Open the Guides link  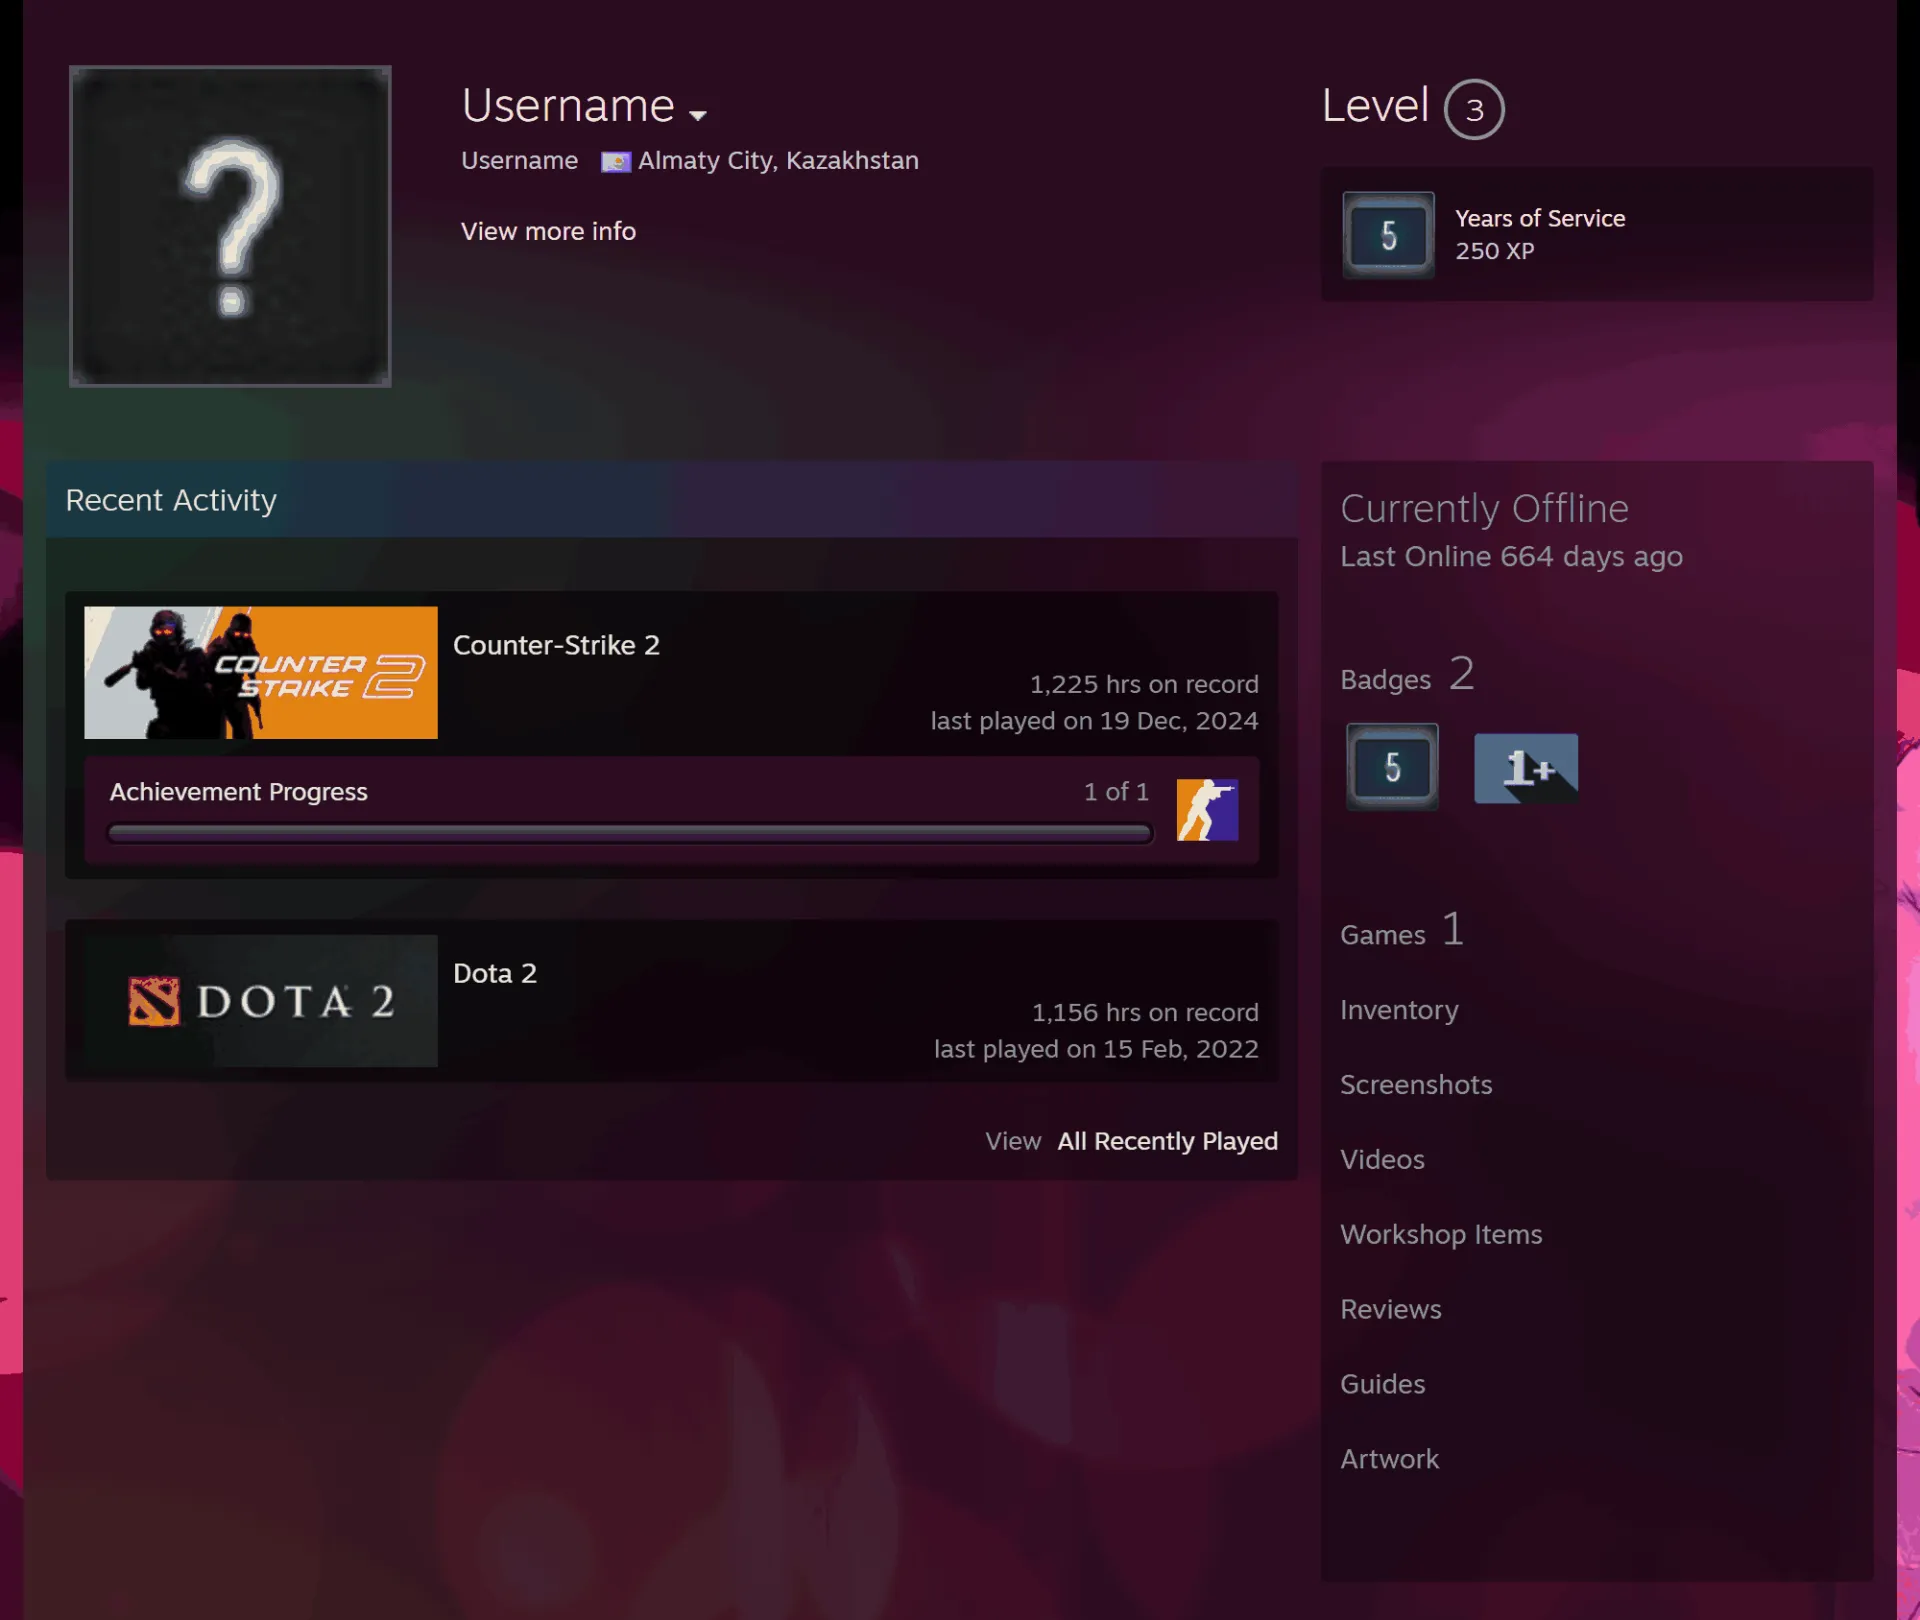coord(1383,1385)
